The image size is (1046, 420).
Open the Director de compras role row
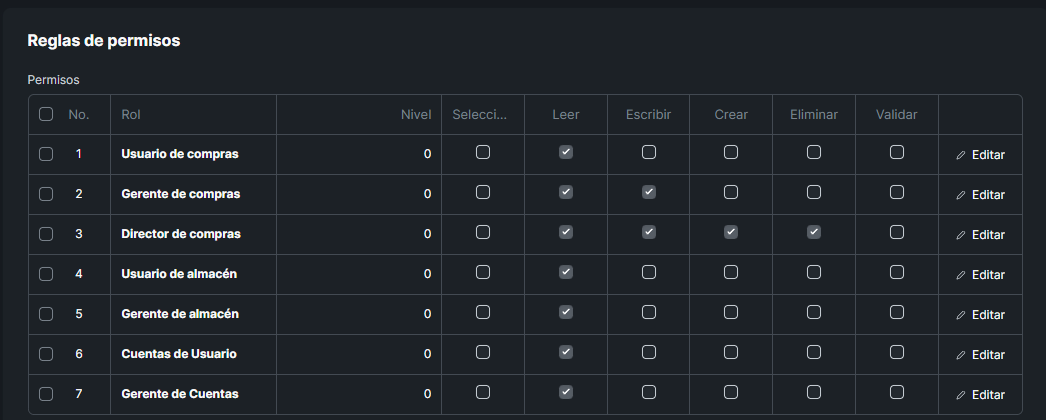[x=181, y=234]
